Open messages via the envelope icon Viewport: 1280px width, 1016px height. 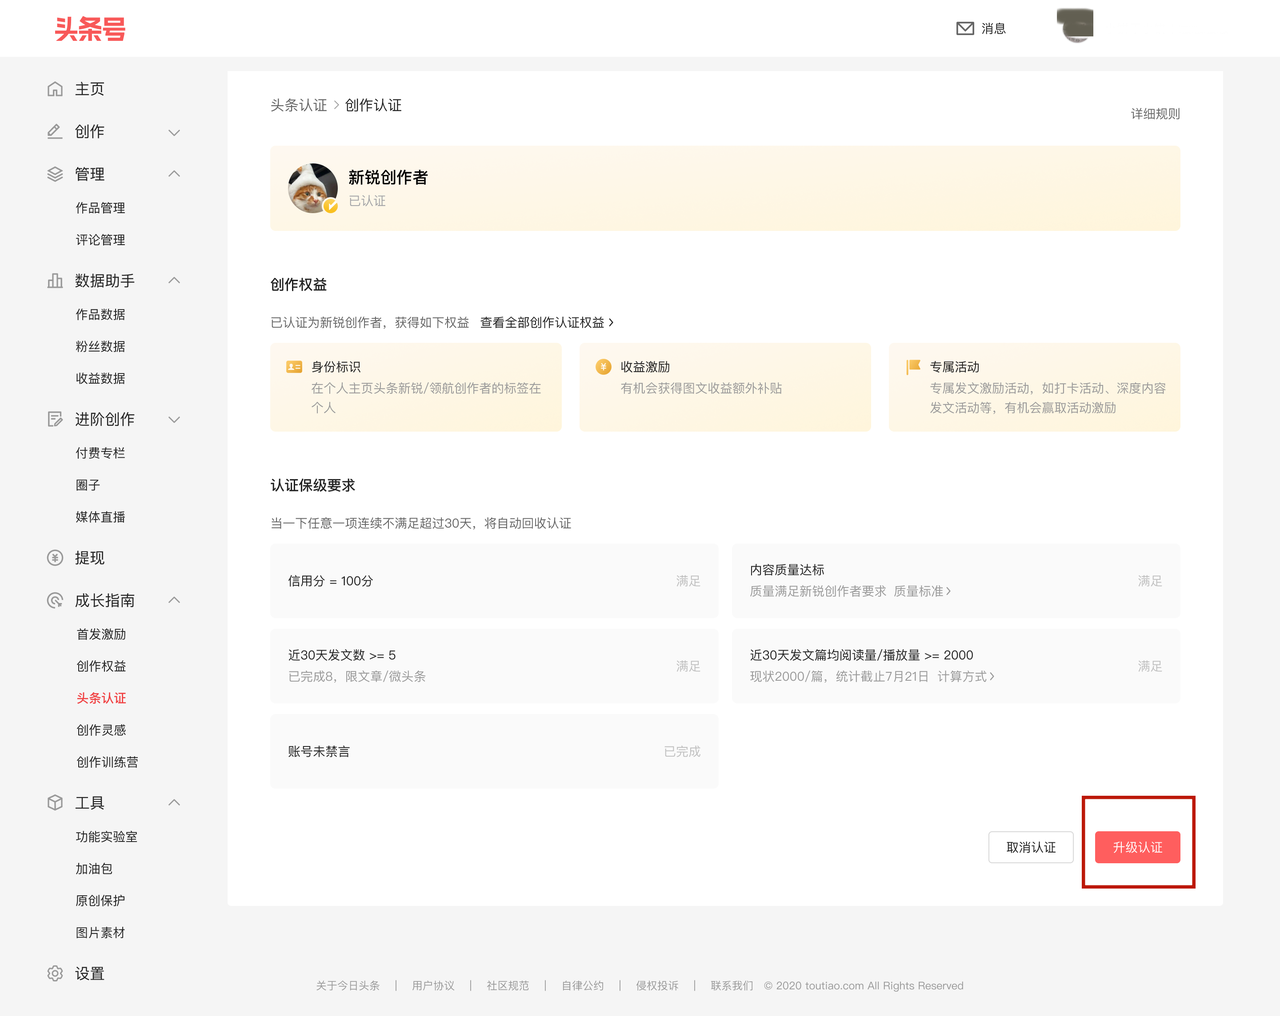click(965, 29)
